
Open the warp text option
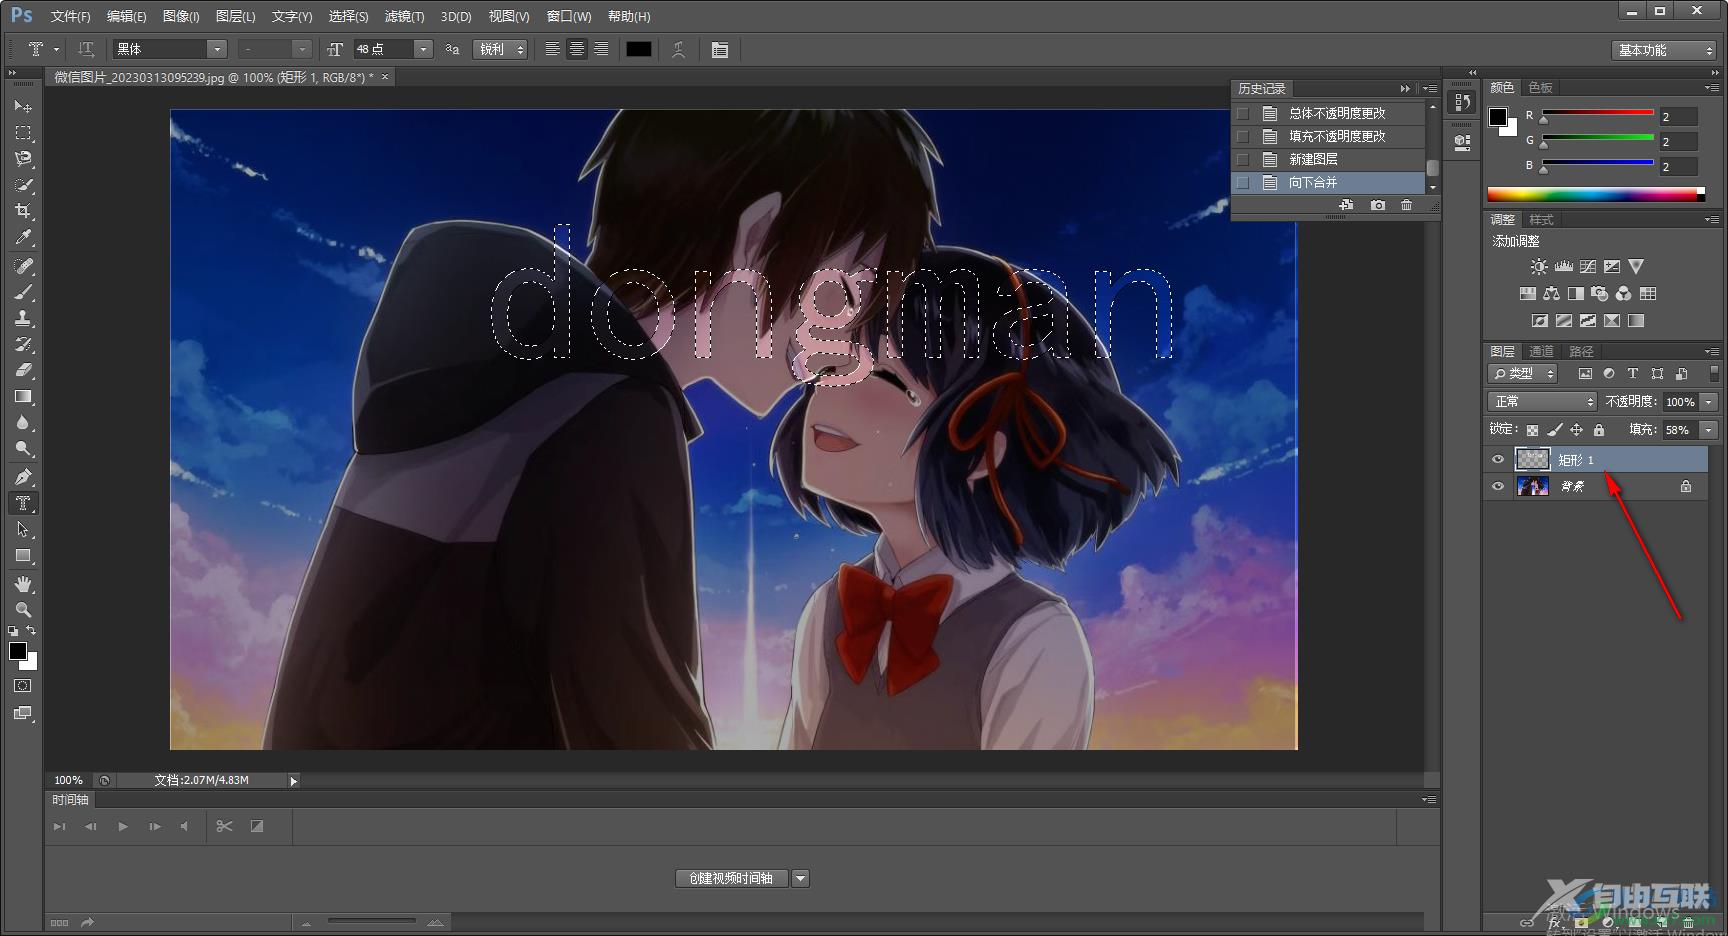pyautogui.click(x=678, y=49)
